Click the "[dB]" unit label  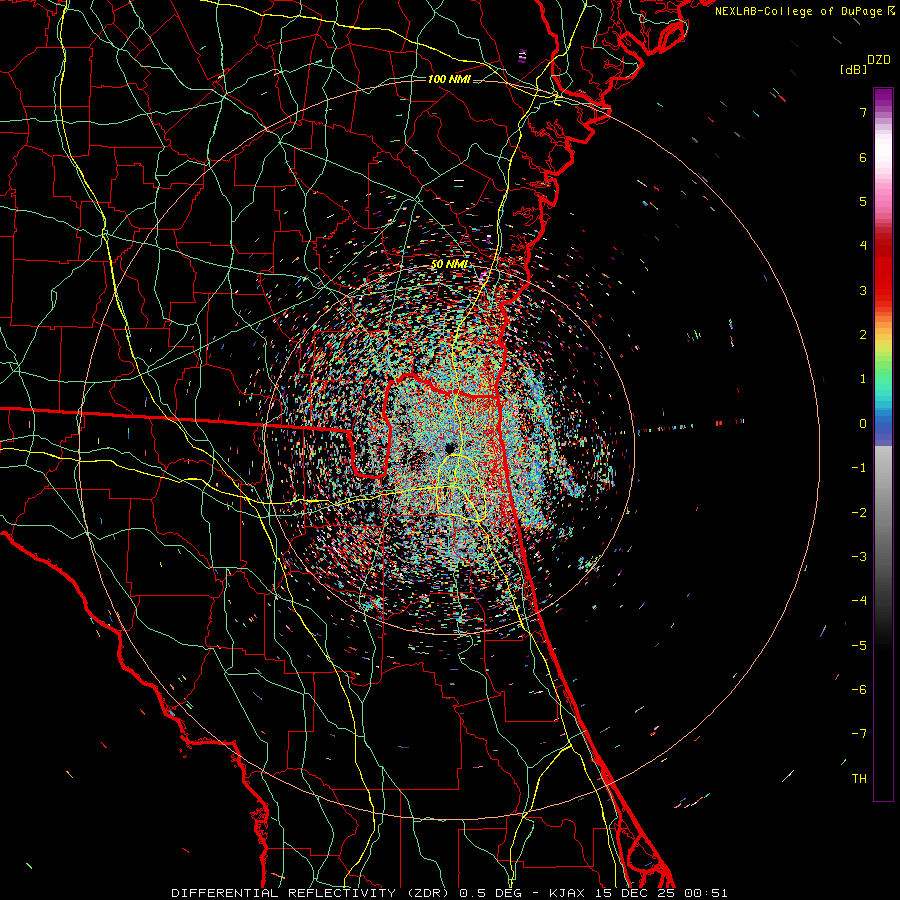[853, 69]
